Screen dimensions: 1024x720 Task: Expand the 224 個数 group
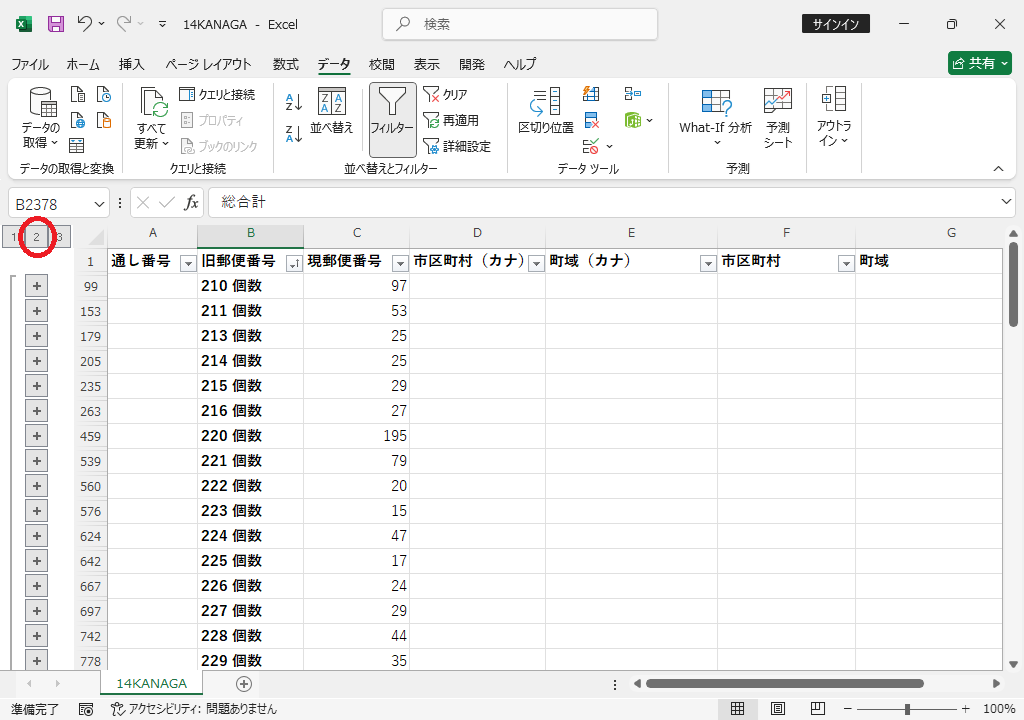tap(37, 536)
